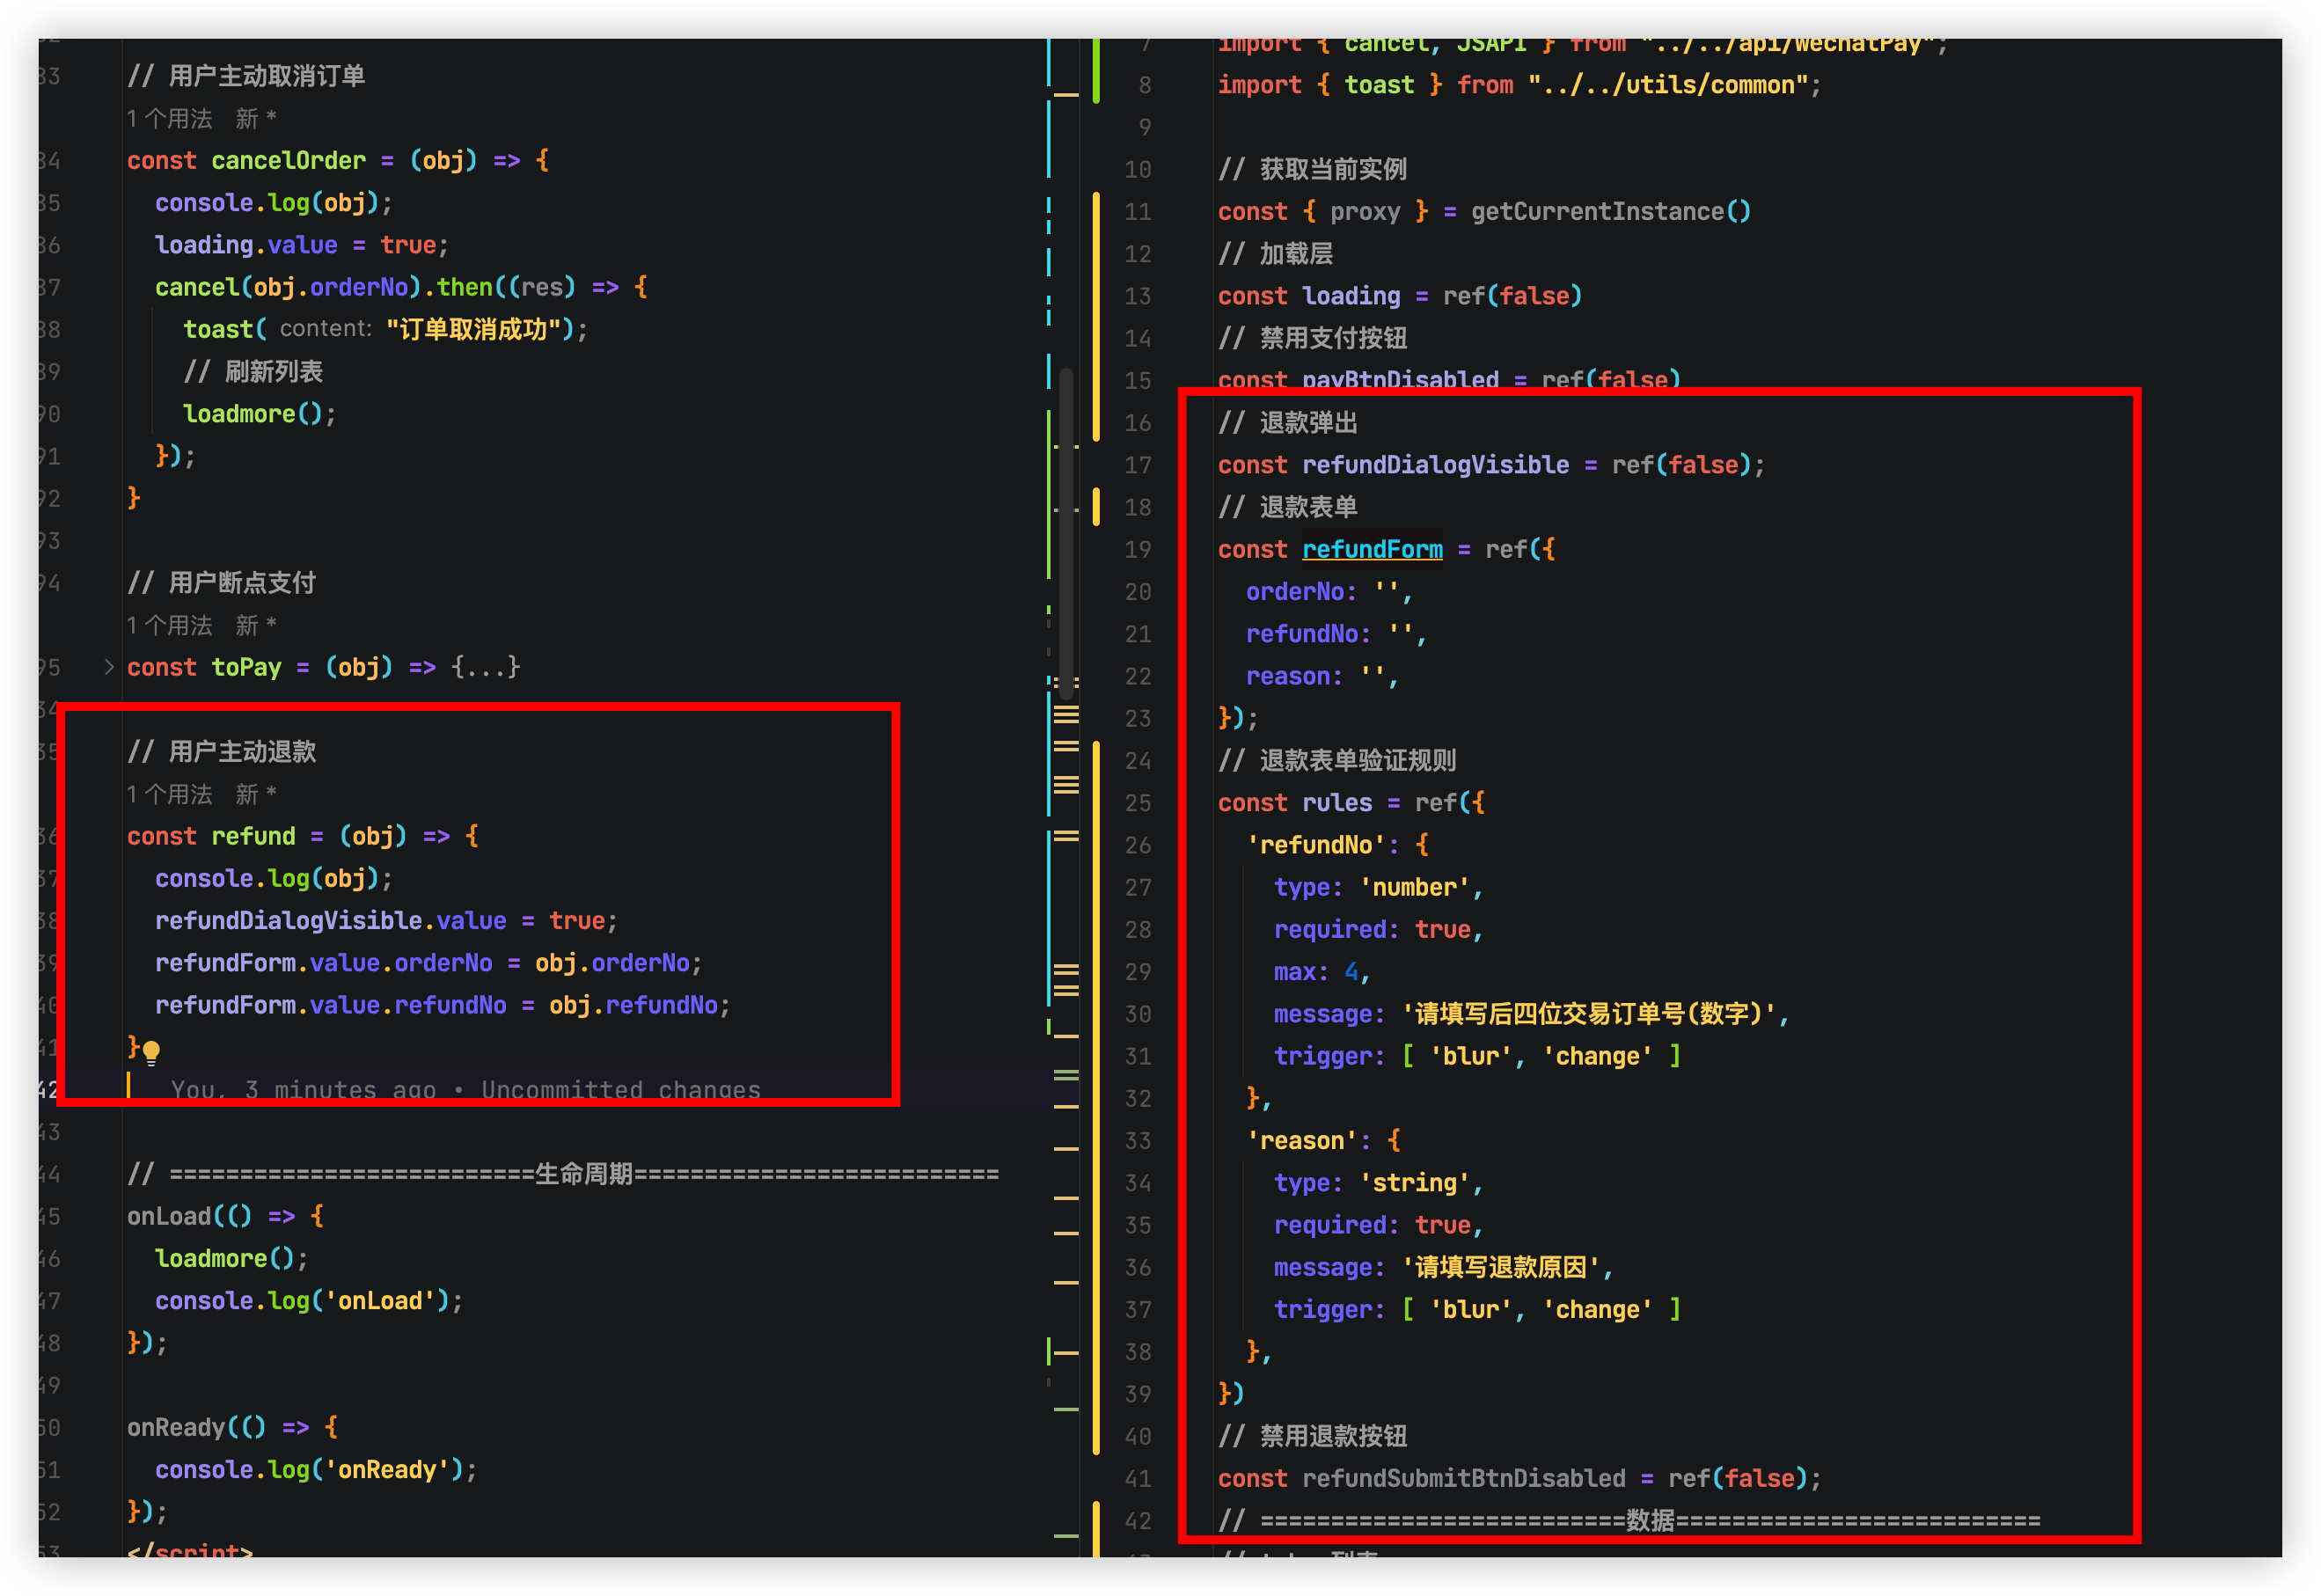The height and width of the screenshot is (1596, 2321).
Task: Click the author hint above cancelOrder
Action: (255, 119)
